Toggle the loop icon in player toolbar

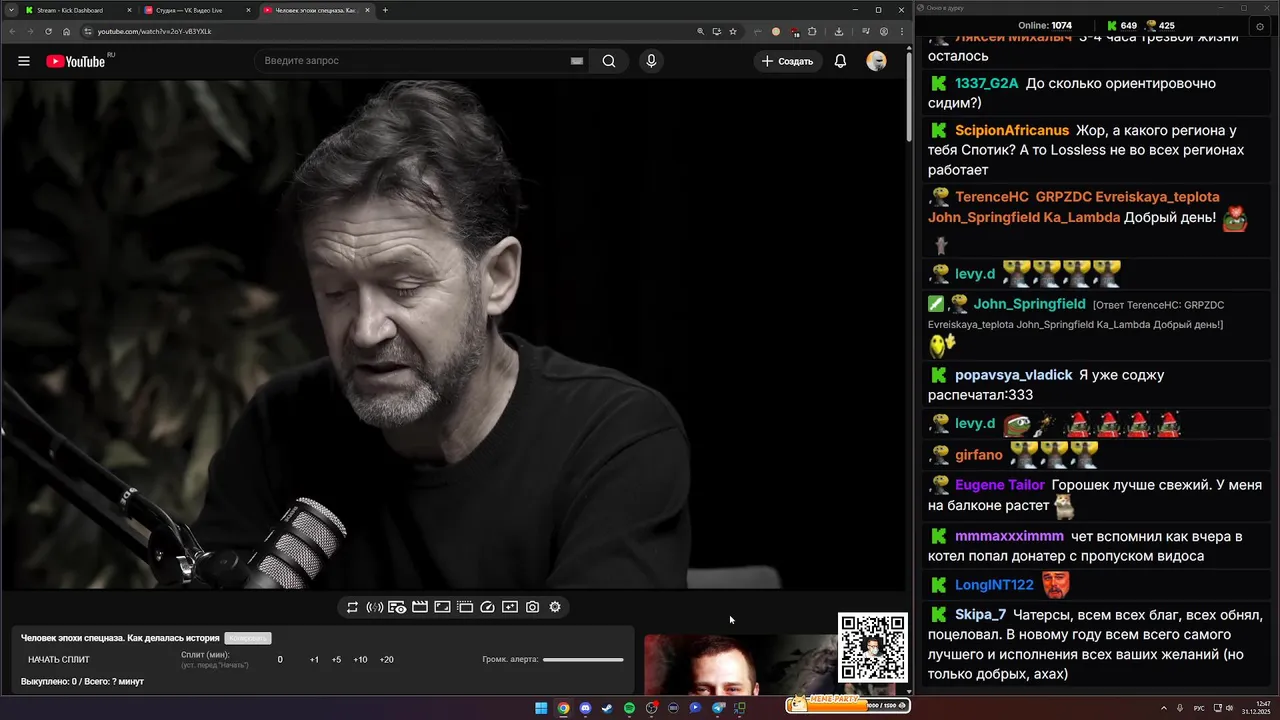(x=352, y=607)
